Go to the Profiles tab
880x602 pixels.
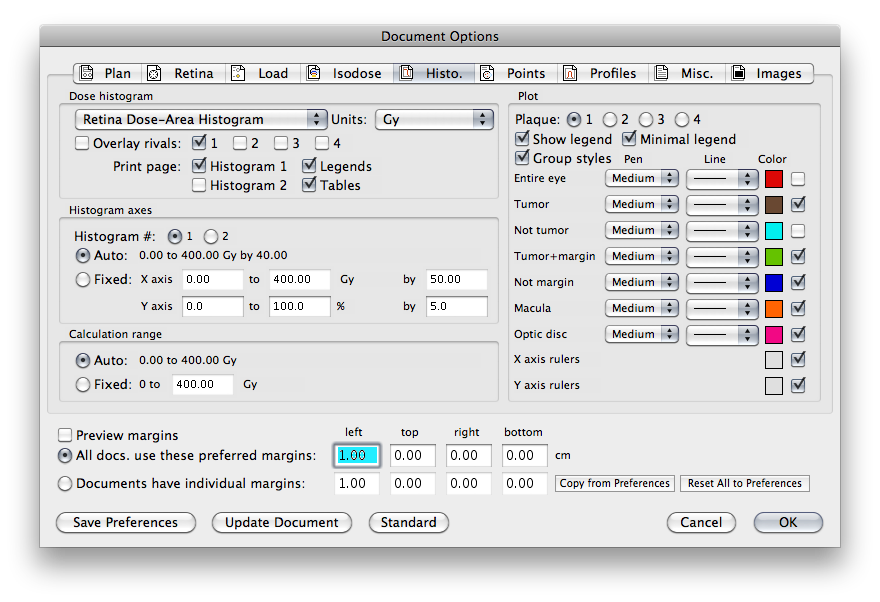602,73
